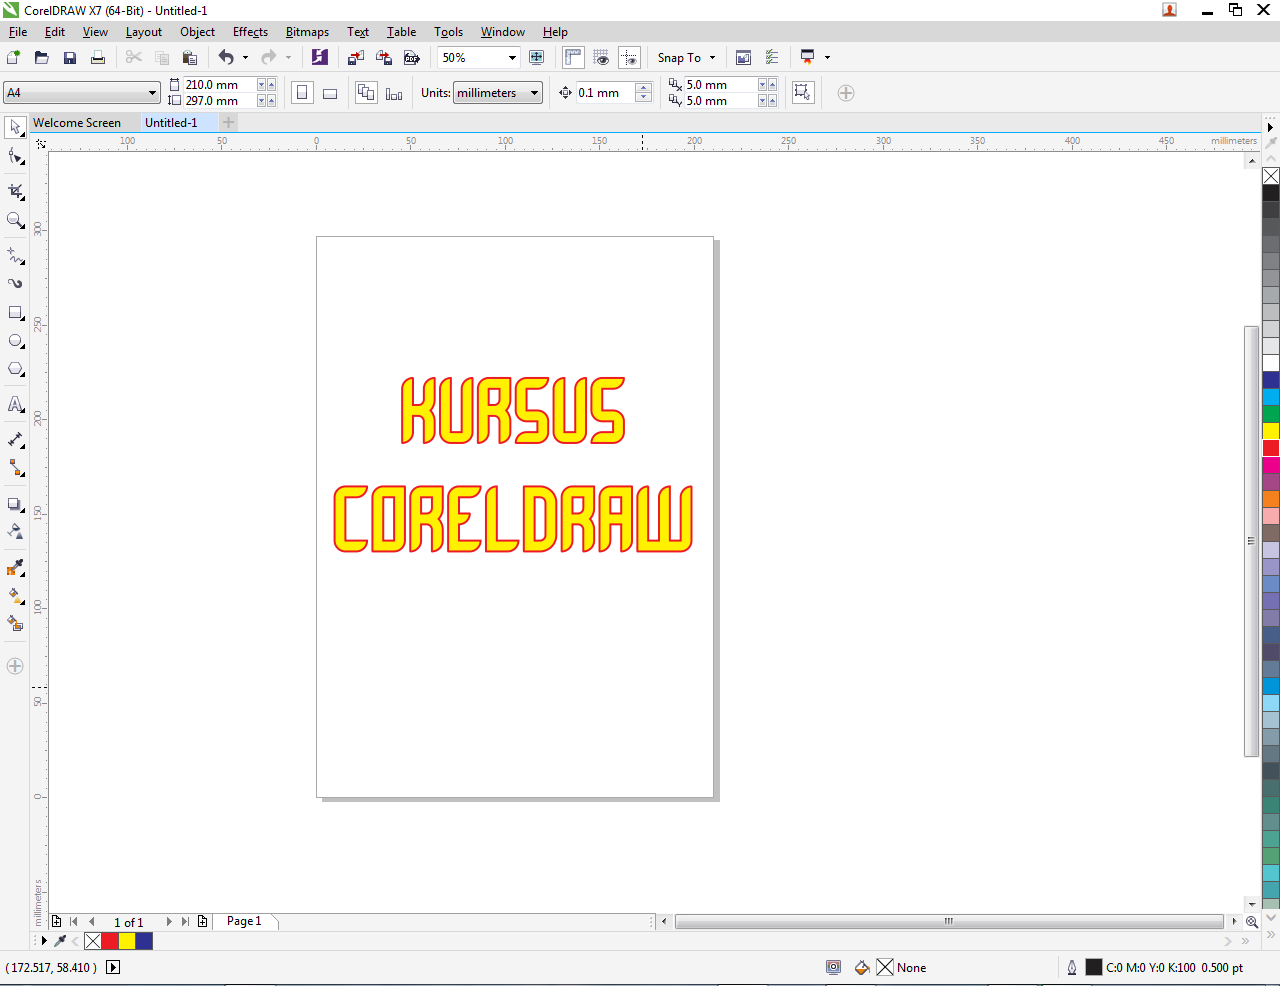The height and width of the screenshot is (988, 1288).
Task: Pick the red swatch in color palette
Action: coord(1271,448)
